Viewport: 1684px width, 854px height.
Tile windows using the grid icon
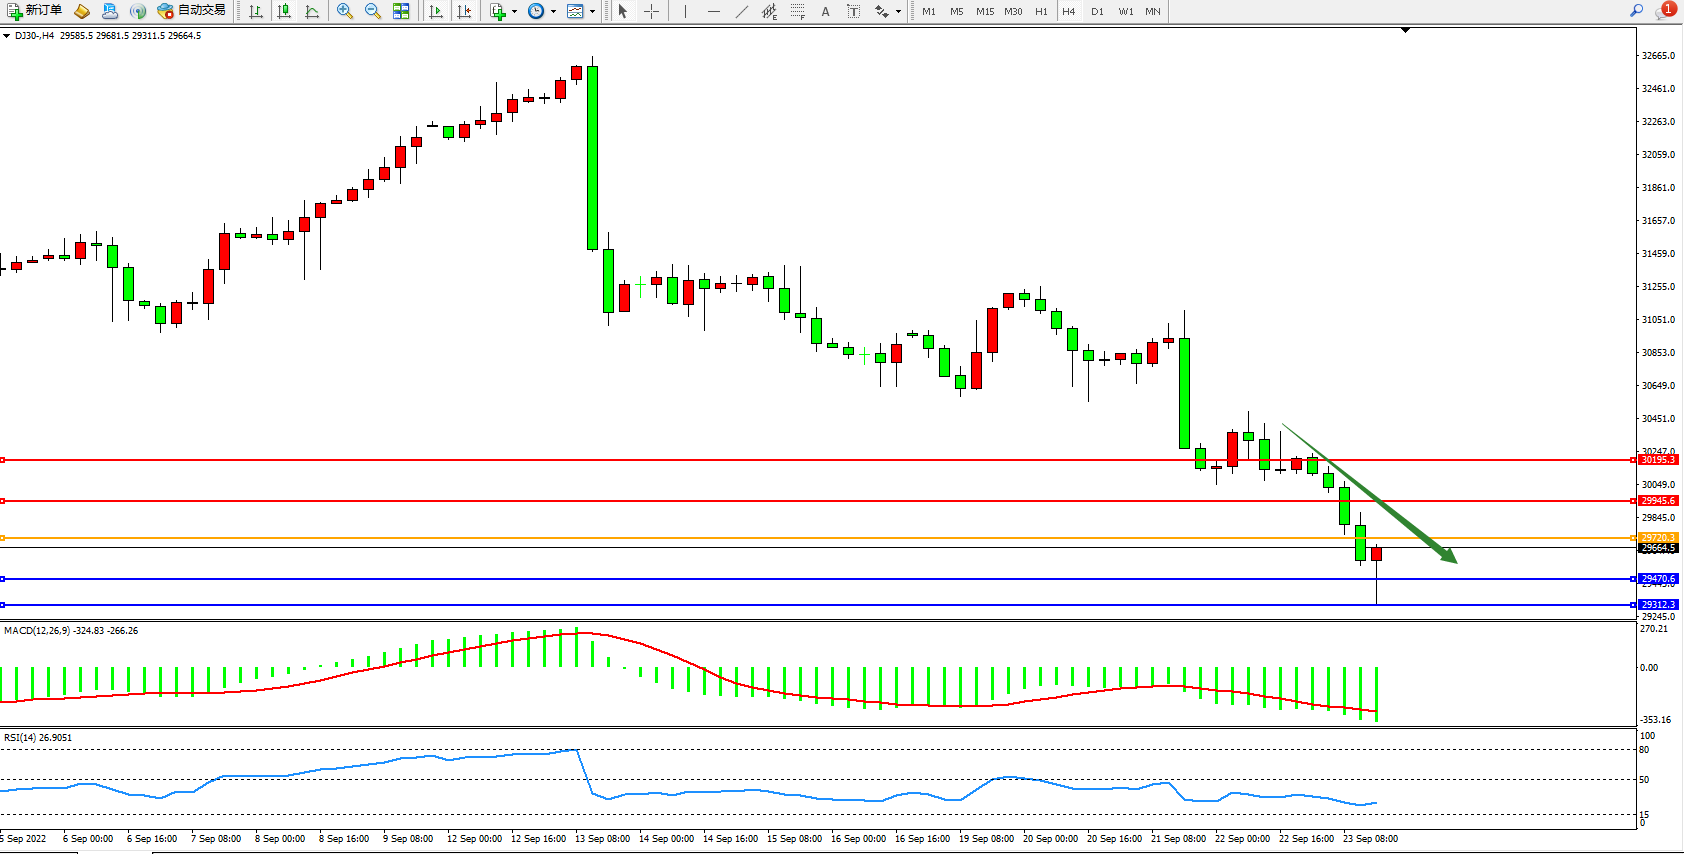point(401,11)
